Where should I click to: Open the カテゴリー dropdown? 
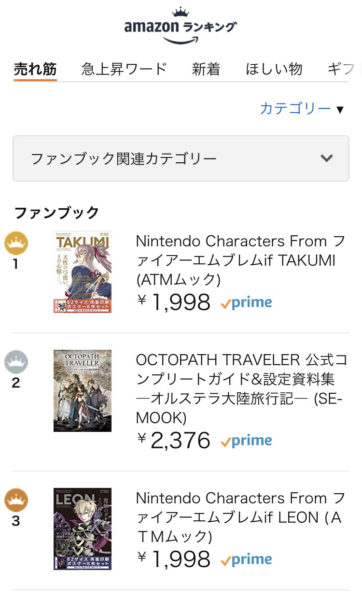(x=302, y=109)
